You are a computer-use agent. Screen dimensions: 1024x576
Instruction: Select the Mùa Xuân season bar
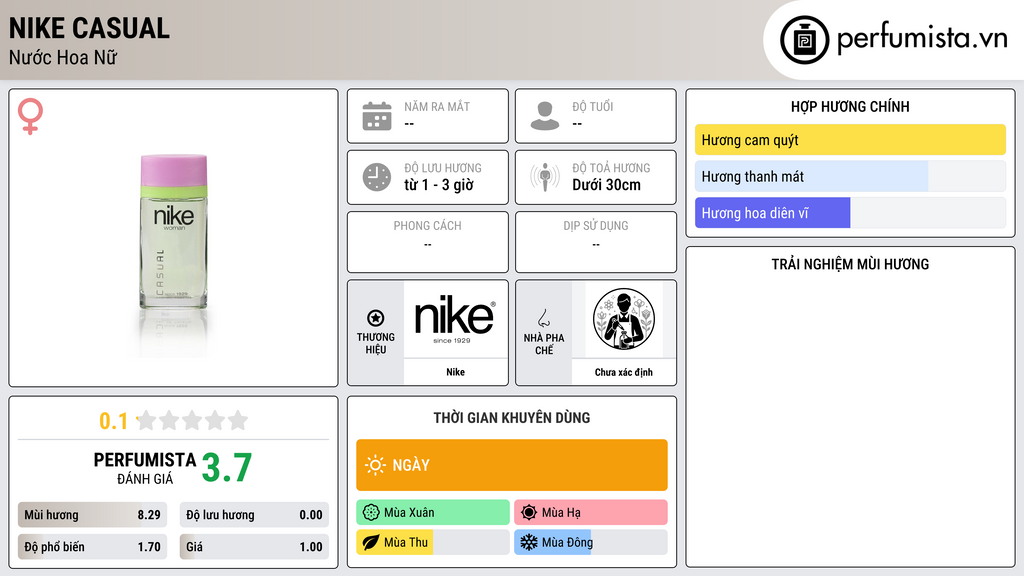432,513
